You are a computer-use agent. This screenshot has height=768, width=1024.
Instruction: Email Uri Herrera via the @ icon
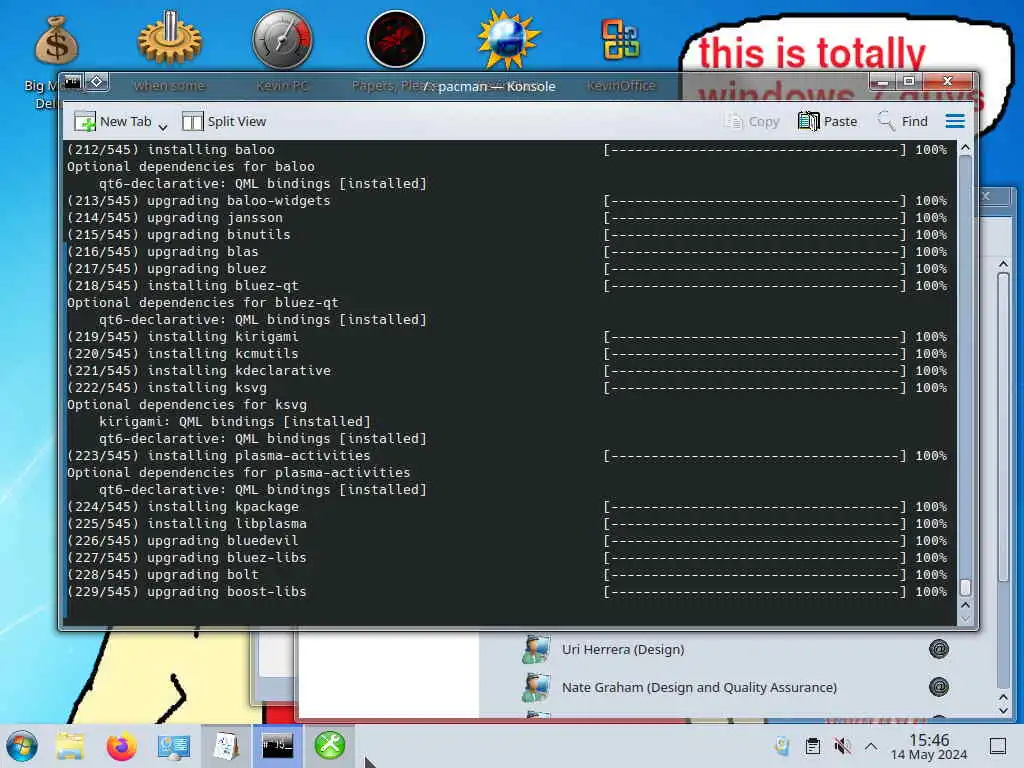pos(938,649)
